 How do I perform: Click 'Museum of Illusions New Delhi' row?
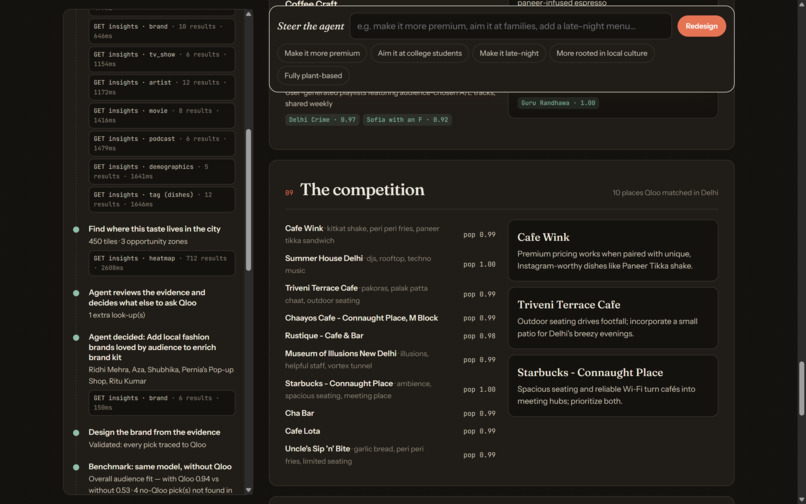click(390, 359)
